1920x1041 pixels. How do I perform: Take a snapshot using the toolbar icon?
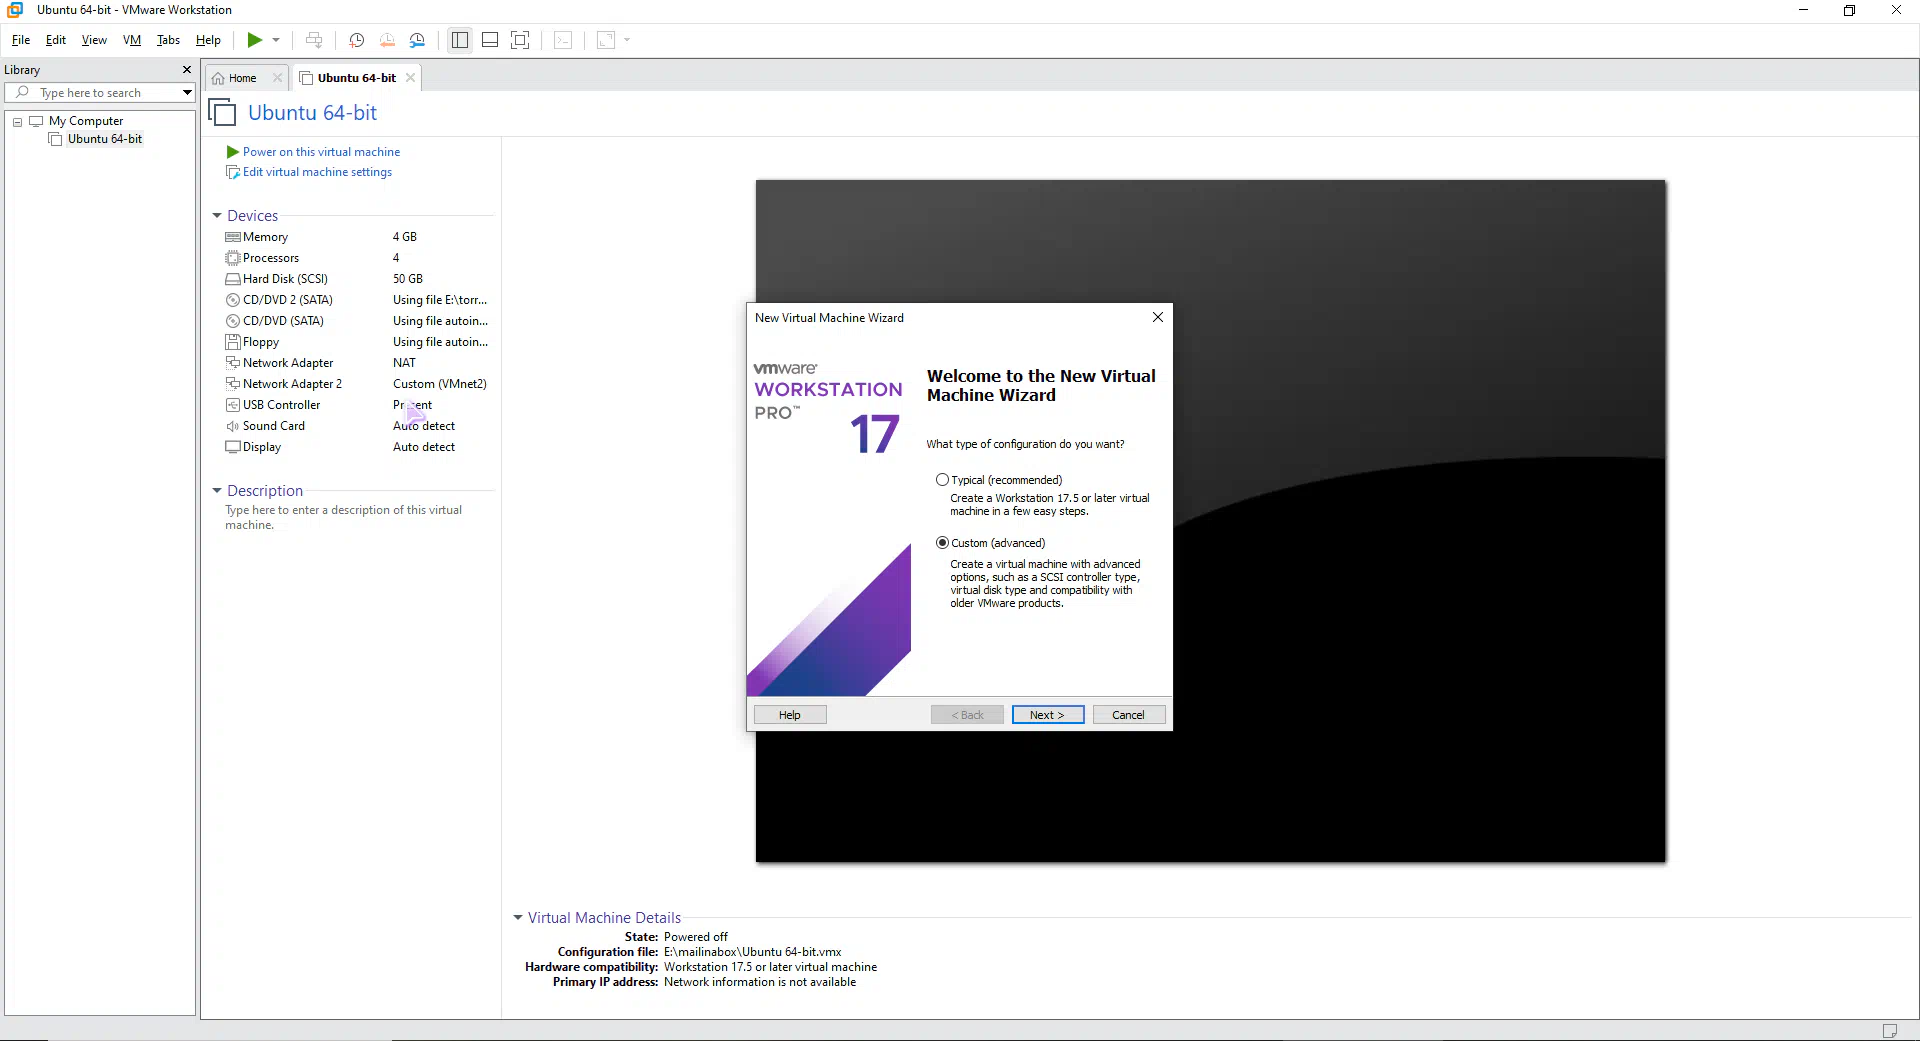[356, 40]
